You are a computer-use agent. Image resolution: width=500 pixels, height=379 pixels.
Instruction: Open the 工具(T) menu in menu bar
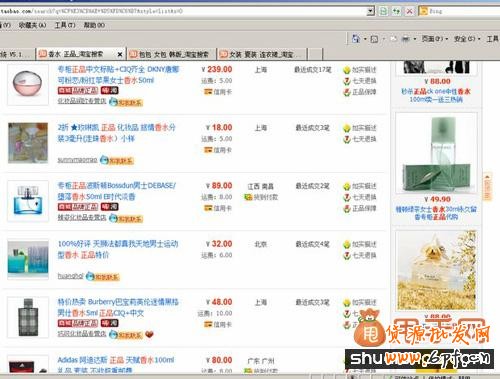[x=65, y=25]
